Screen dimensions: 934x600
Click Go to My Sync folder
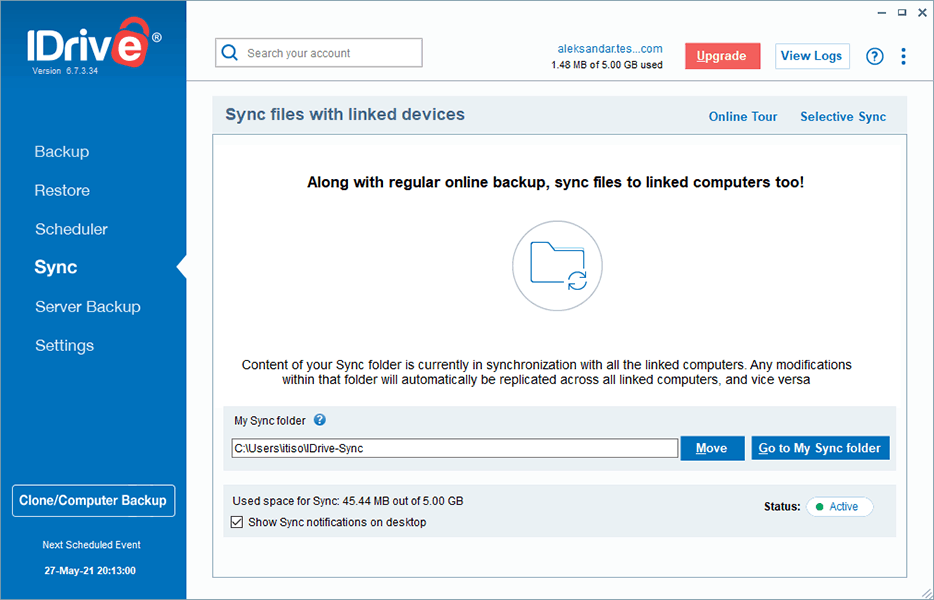pyautogui.click(x=820, y=448)
